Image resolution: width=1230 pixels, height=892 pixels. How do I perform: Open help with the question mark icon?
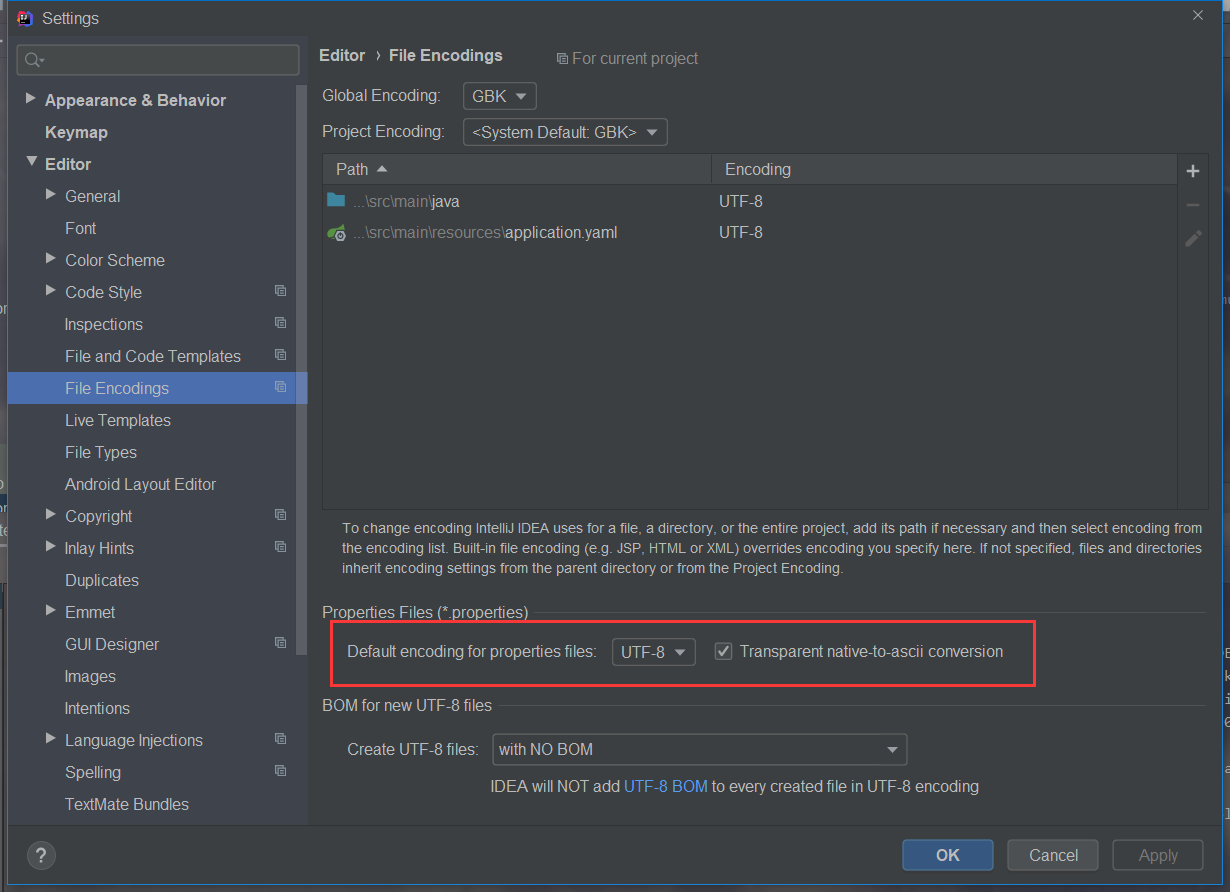tap(40, 855)
